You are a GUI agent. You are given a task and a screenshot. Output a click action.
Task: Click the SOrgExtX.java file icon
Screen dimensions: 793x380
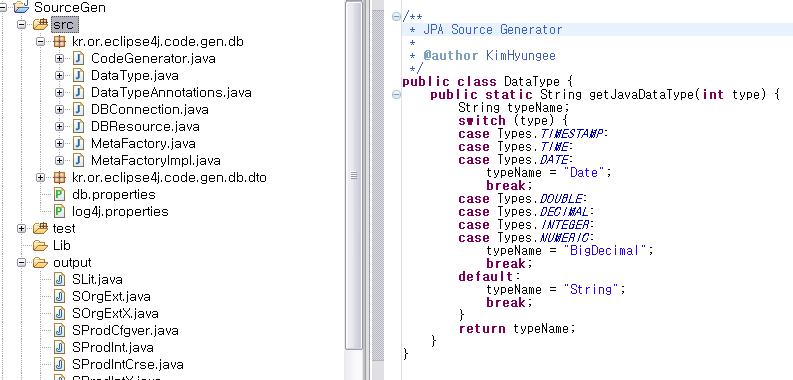[60, 313]
